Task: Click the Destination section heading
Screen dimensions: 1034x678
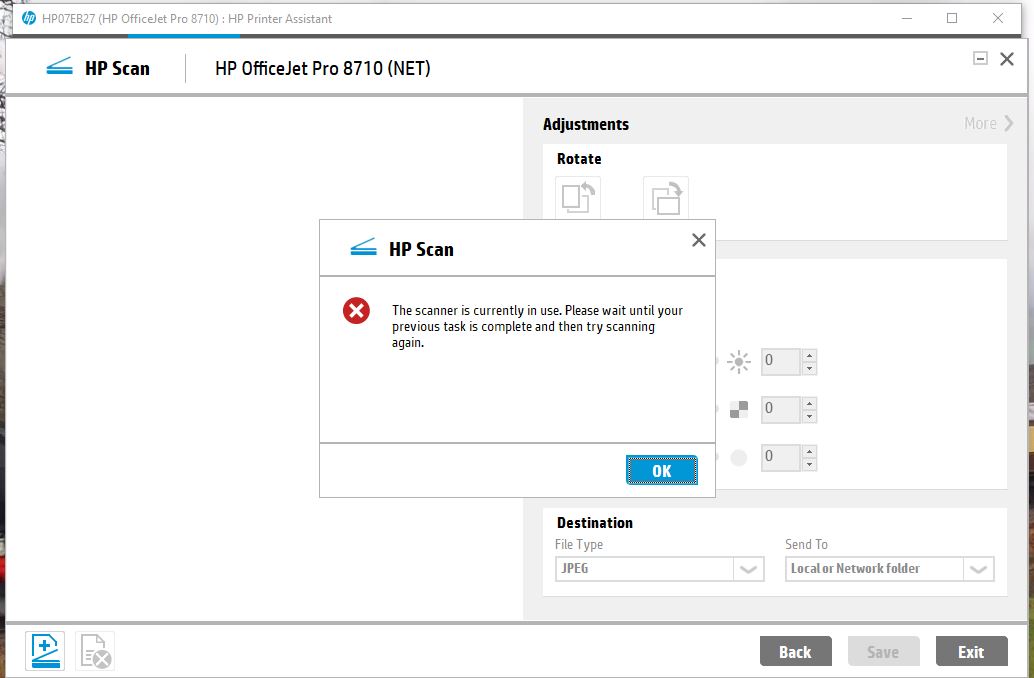Action: 595,523
